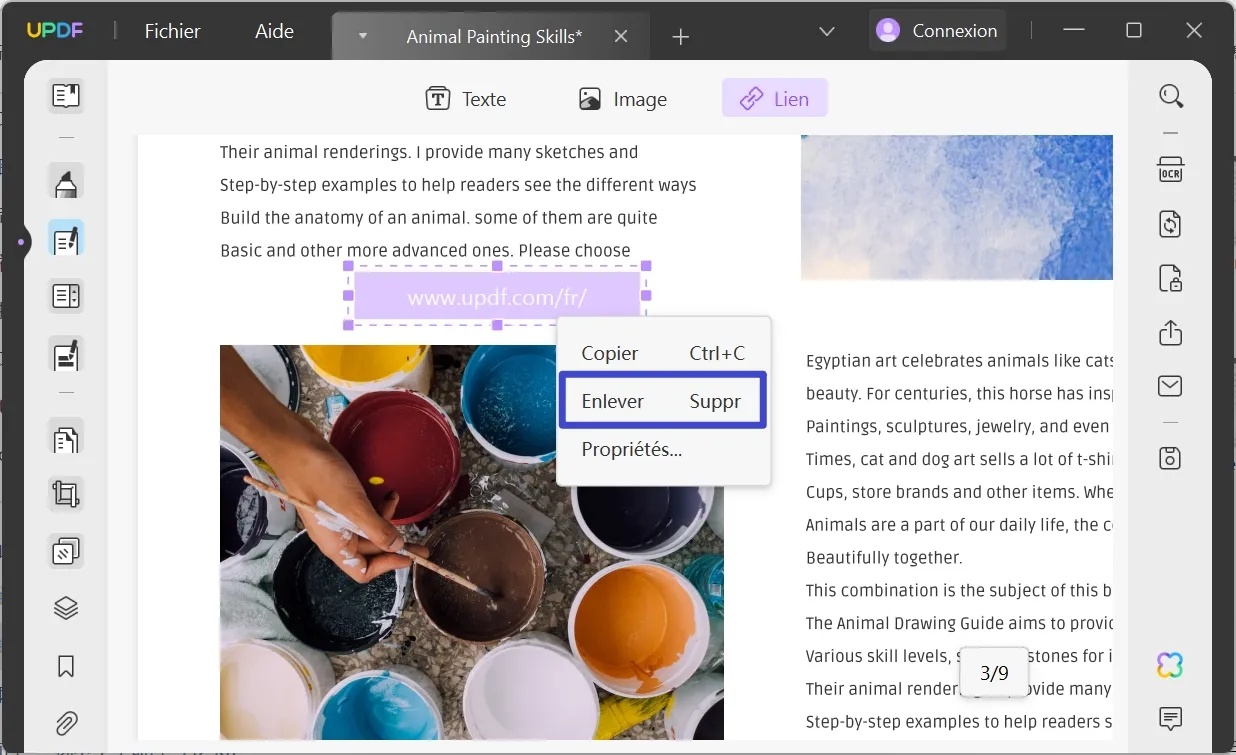The height and width of the screenshot is (755, 1236).
Task: Close the Animal Painting Skills tab
Action: [621, 36]
